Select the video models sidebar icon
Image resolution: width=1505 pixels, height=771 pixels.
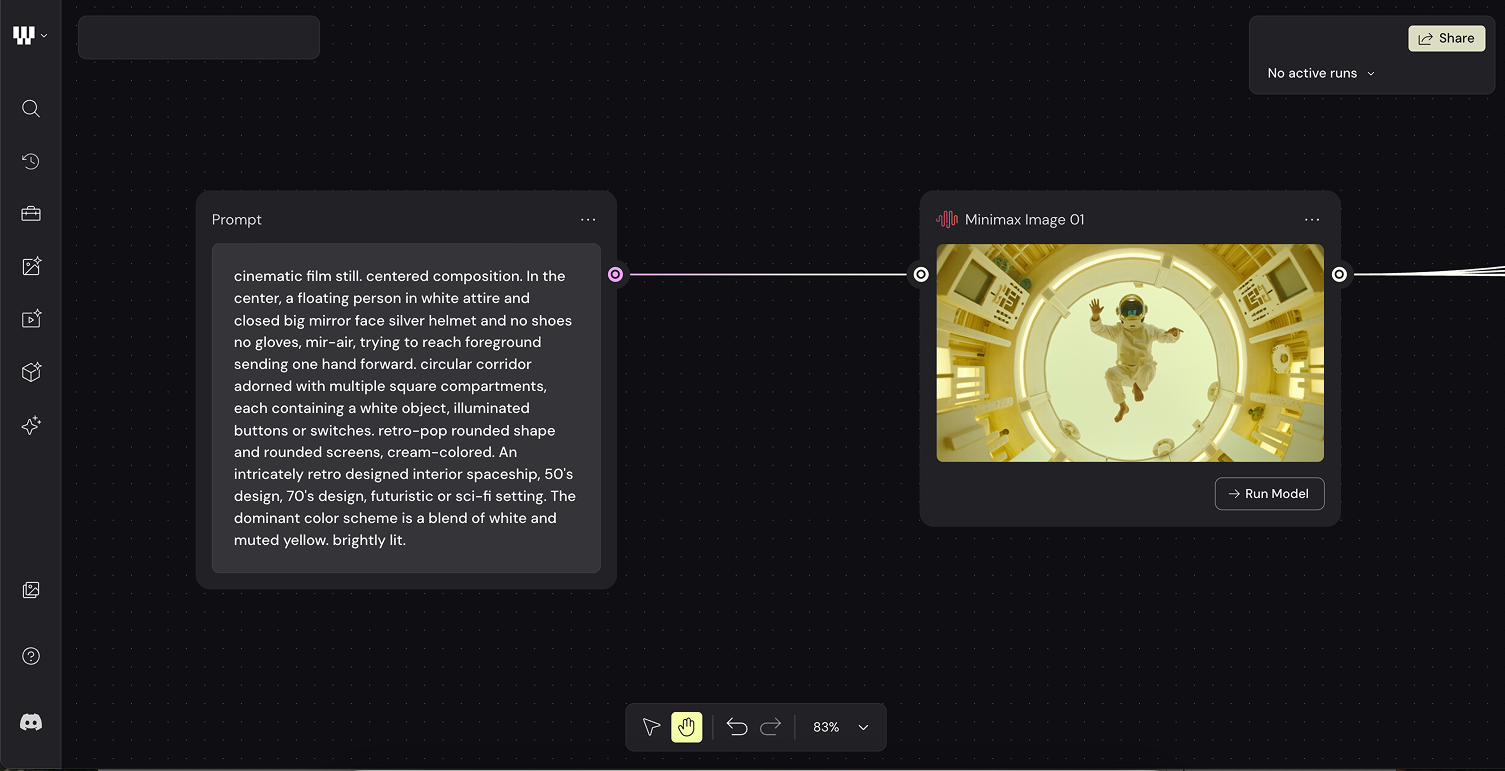31,319
